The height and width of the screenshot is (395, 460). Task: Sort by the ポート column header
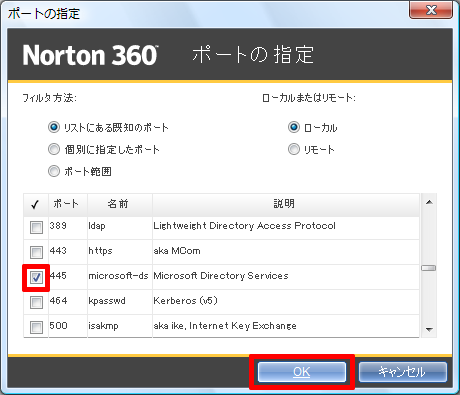68,204
